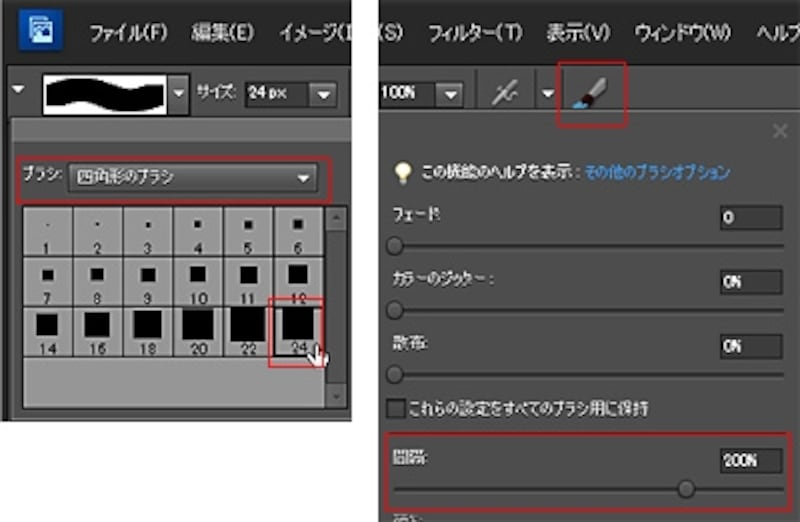Select the square brush size 10
This screenshot has height=522, width=800.
pyautogui.click(x=197, y=282)
